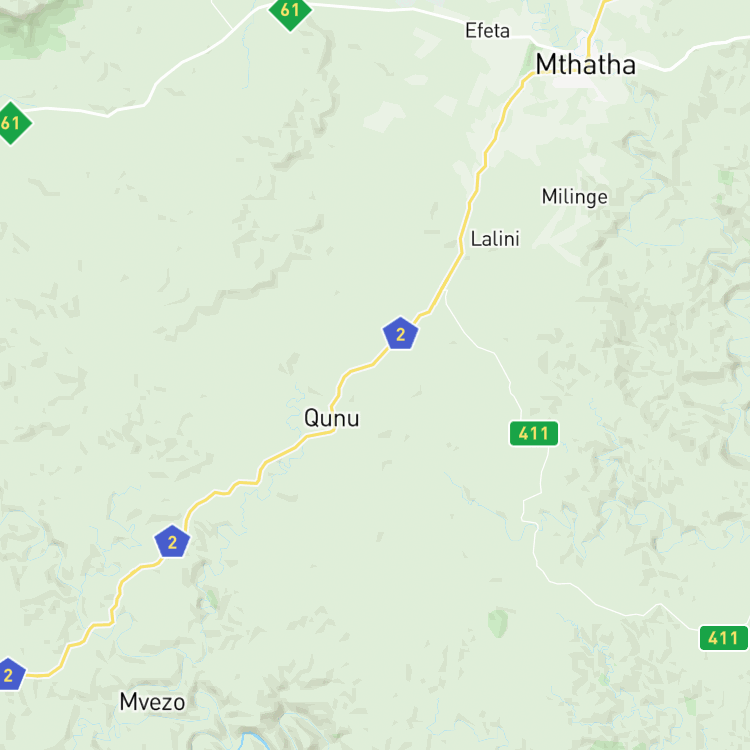Click the Mthatha city label
Screen dimensions: 750x750
tap(585, 64)
